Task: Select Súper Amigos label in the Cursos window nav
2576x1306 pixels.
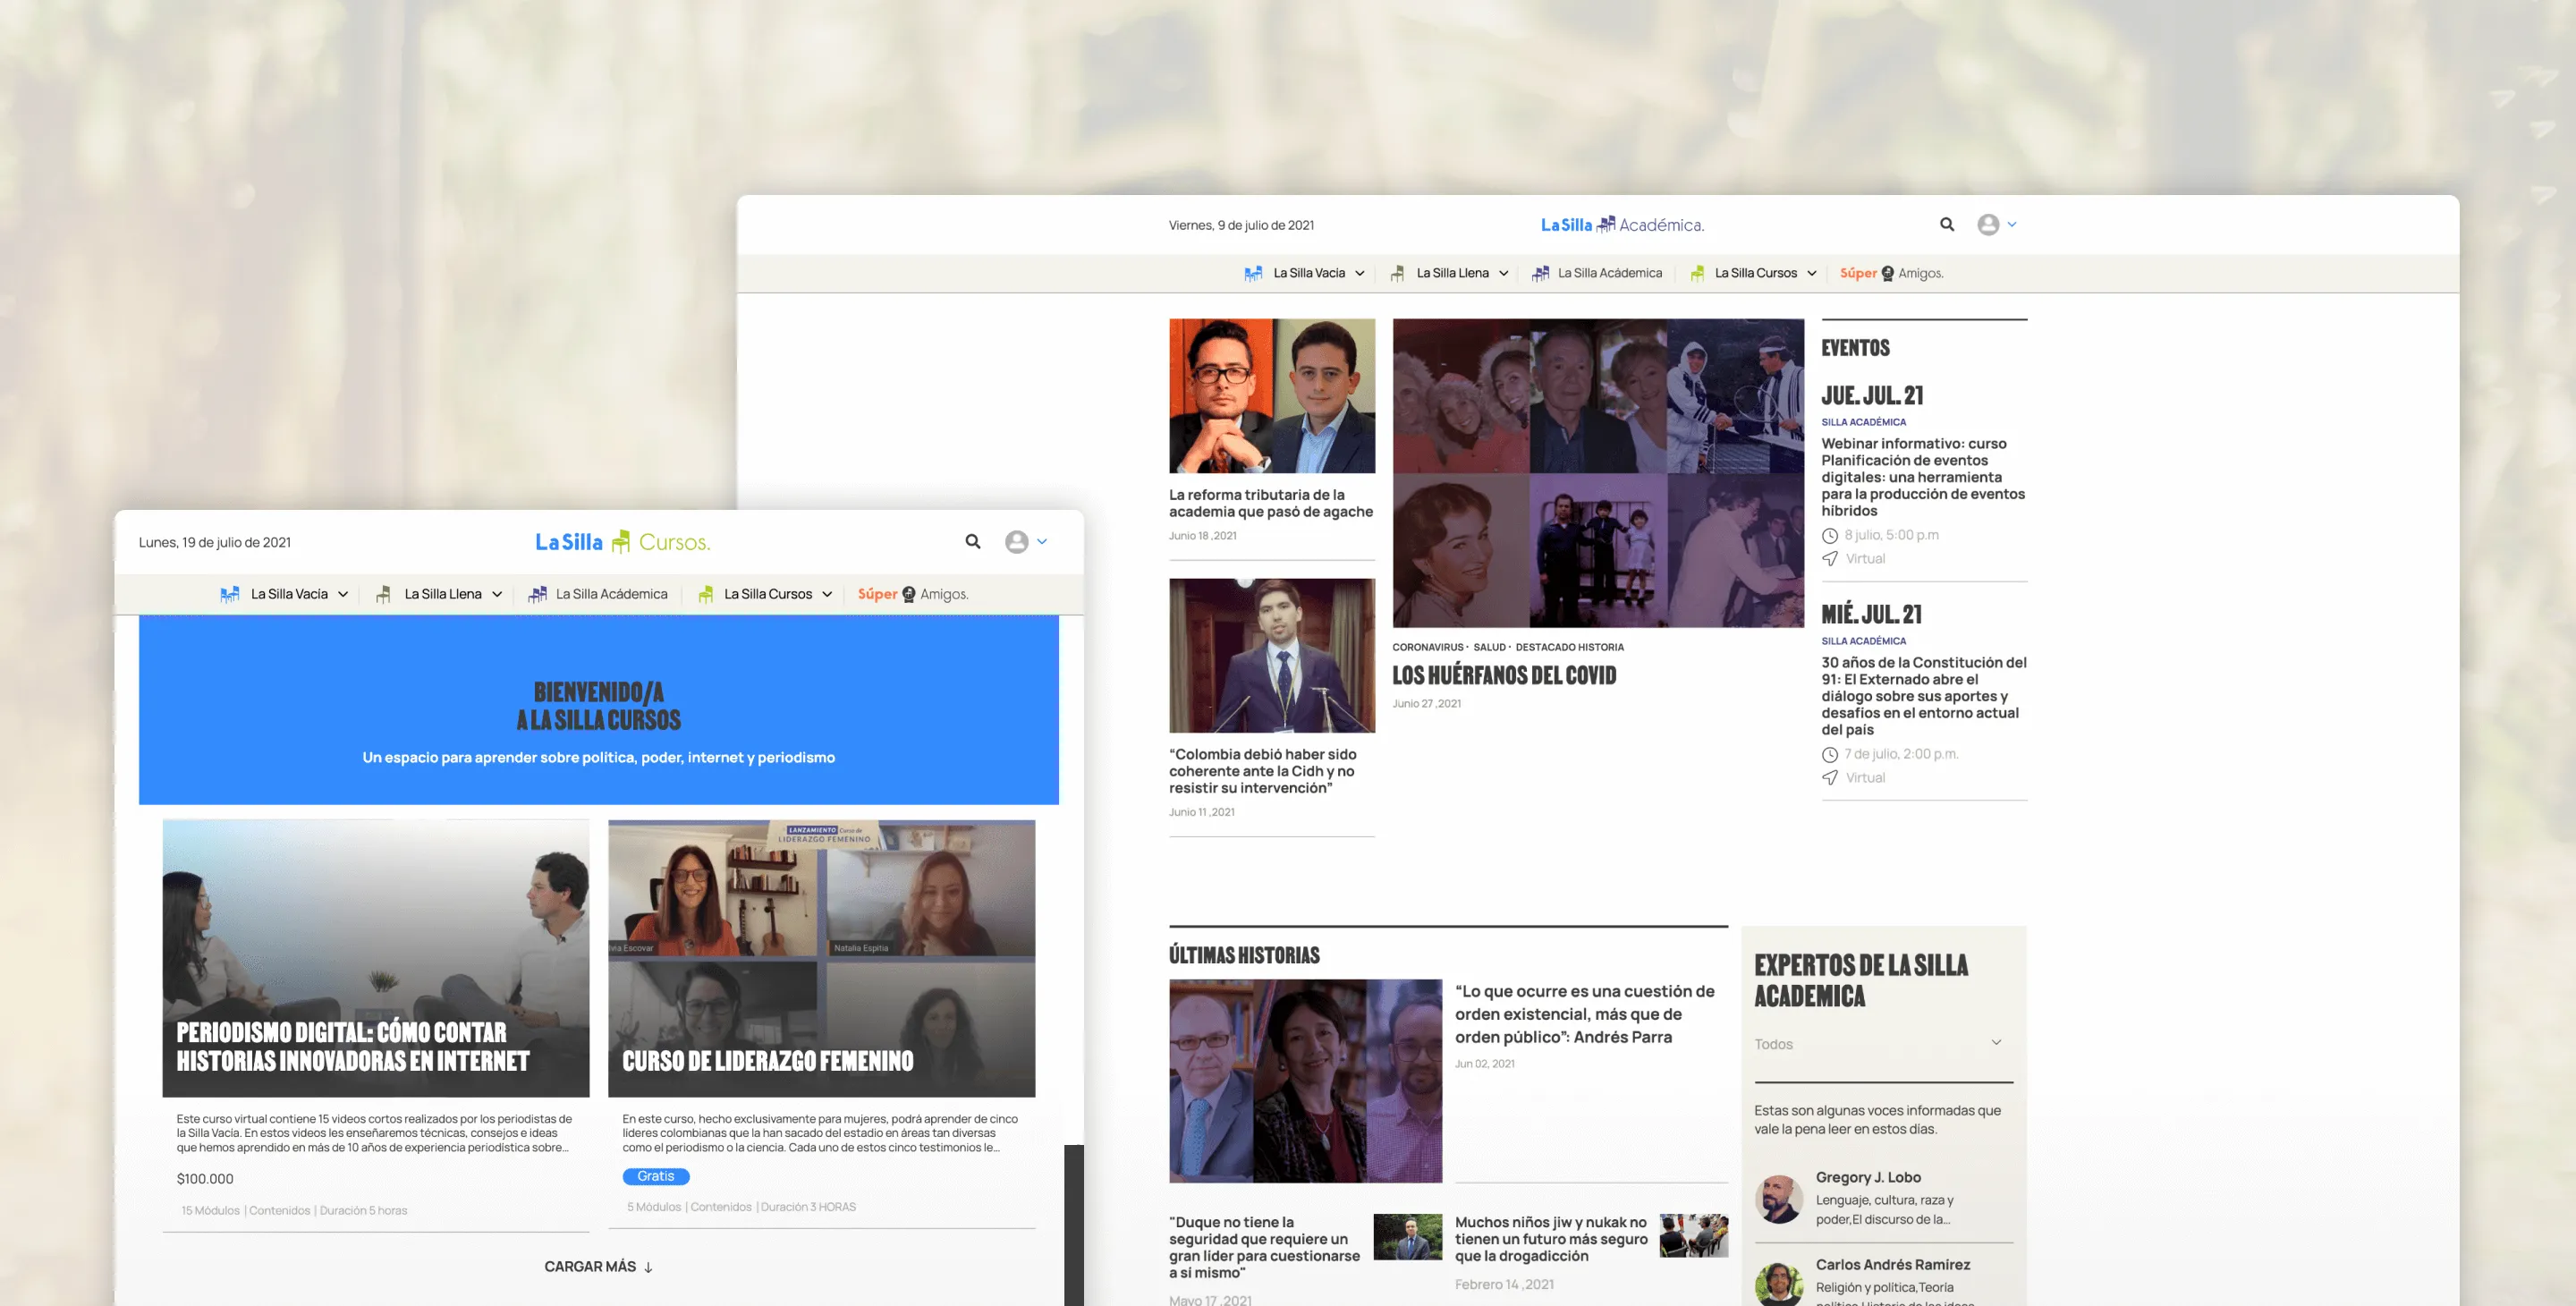Action: [913, 594]
